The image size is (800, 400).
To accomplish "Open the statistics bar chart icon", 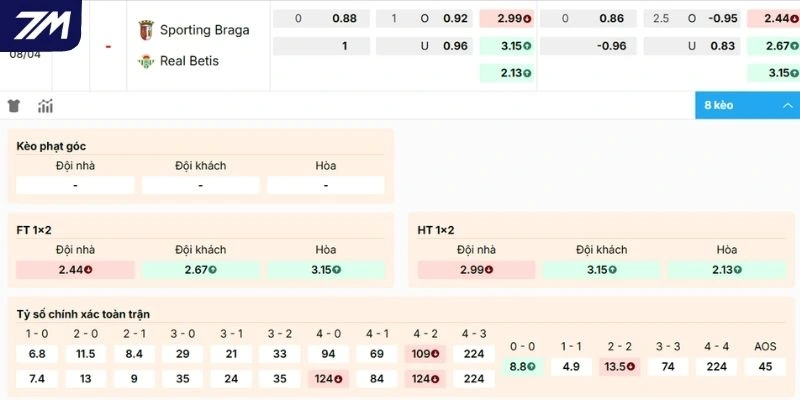I will [x=46, y=106].
